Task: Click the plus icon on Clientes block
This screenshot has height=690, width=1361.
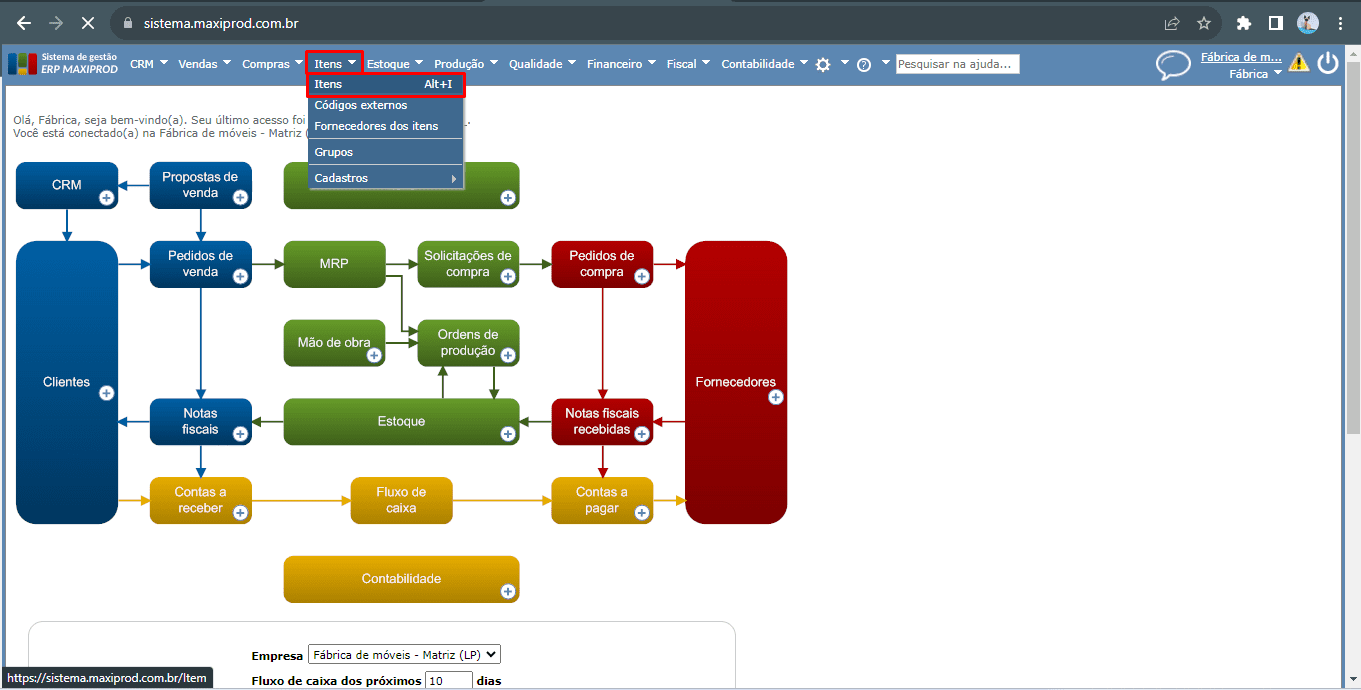Action: tap(107, 393)
